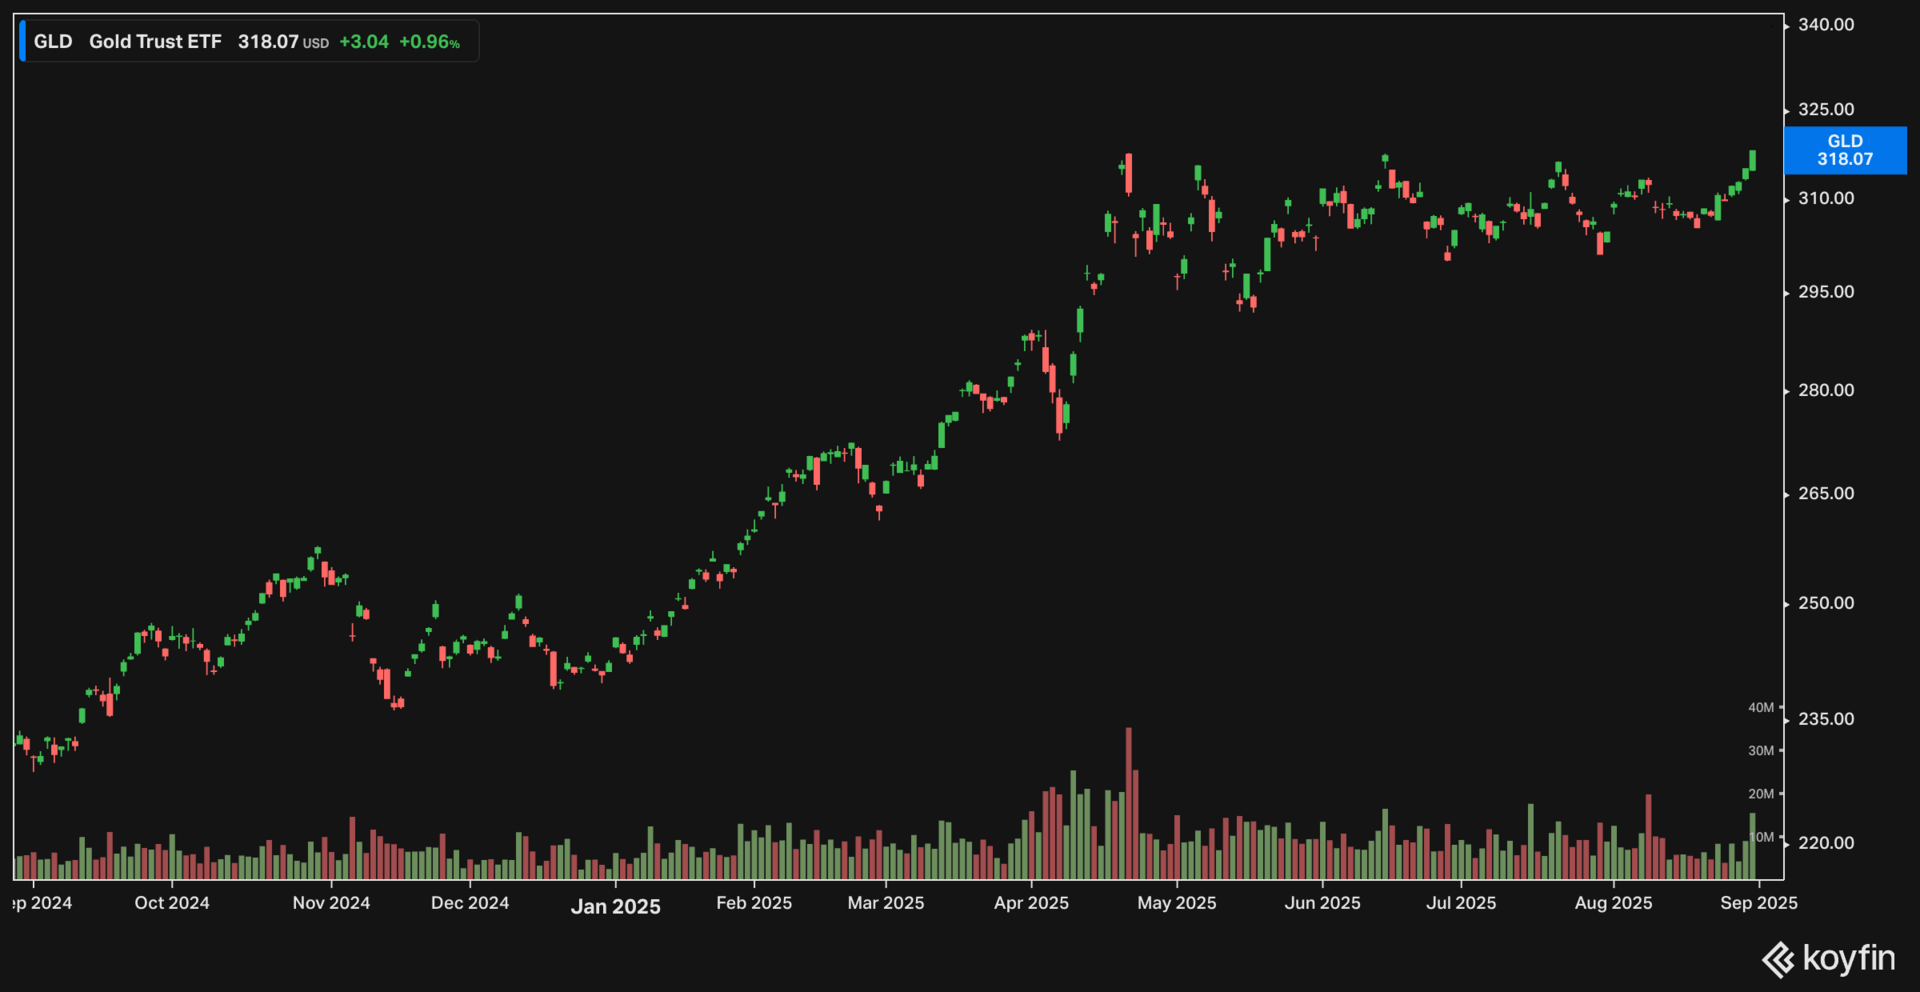Click the Koyfin logo
This screenshot has height=992, width=1920.
pyautogui.click(x=1828, y=959)
